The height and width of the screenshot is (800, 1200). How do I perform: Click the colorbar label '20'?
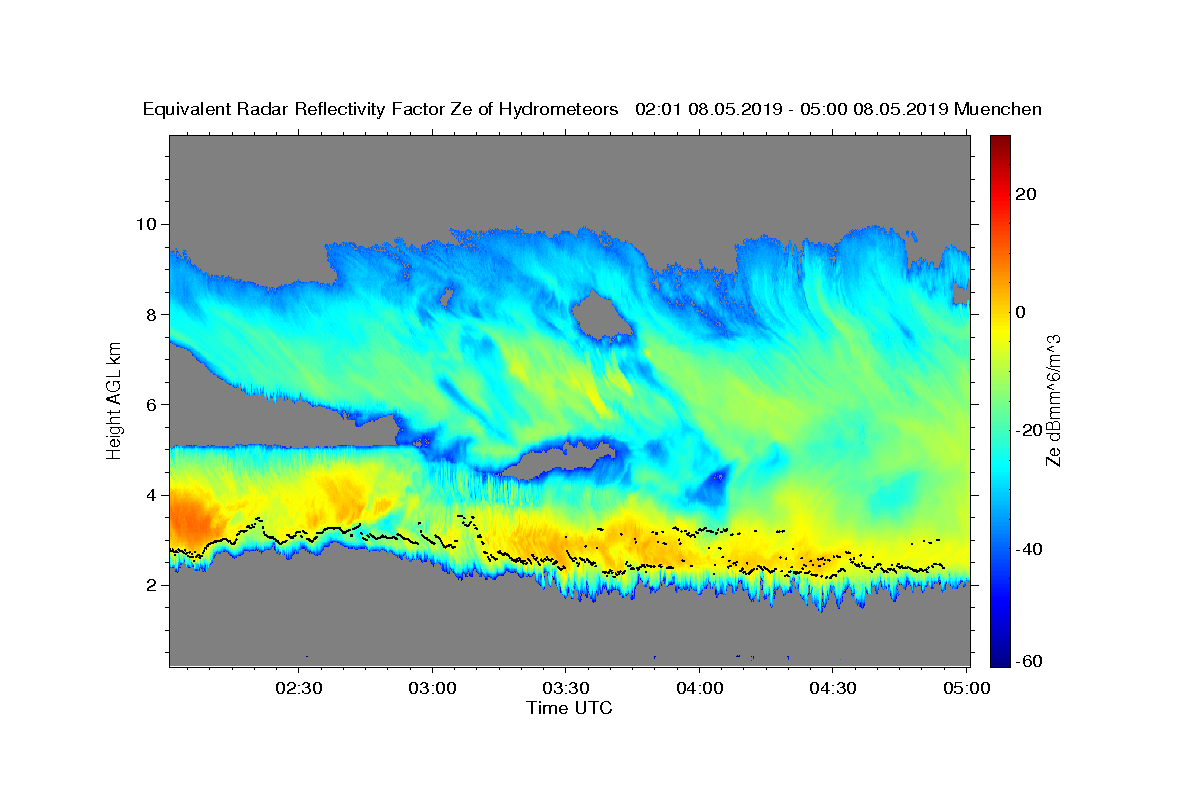click(1026, 194)
